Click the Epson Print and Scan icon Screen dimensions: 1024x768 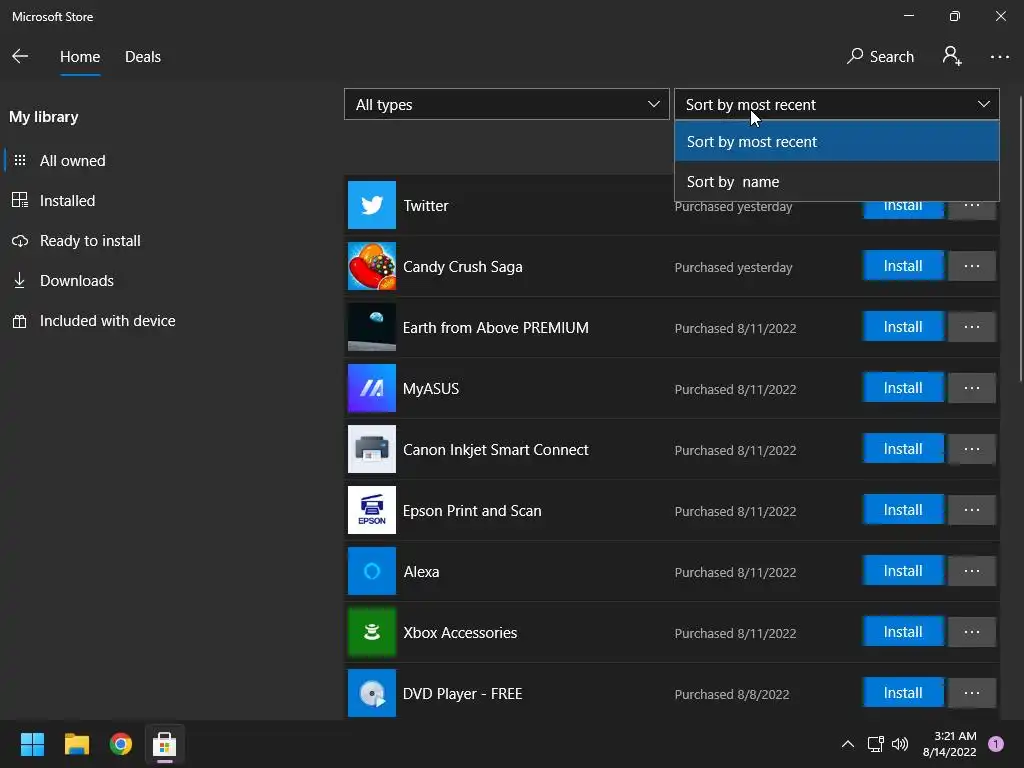pyautogui.click(x=372, y=510)
